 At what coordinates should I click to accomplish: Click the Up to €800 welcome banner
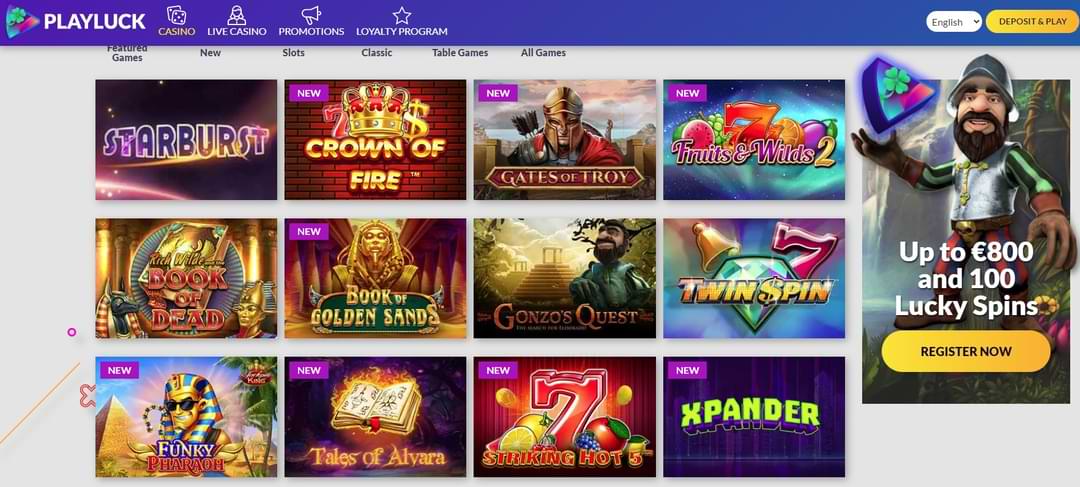click(966, 241)
